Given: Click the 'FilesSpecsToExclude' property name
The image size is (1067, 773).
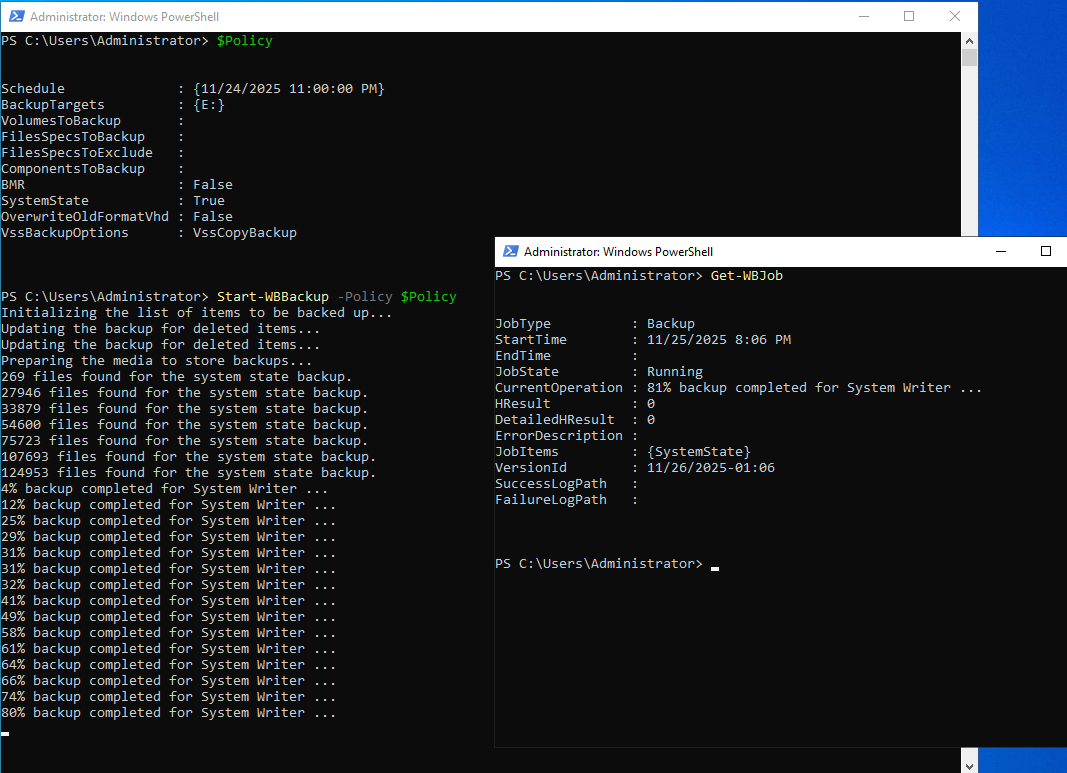Looking at the screenshot, I should 77,152.
